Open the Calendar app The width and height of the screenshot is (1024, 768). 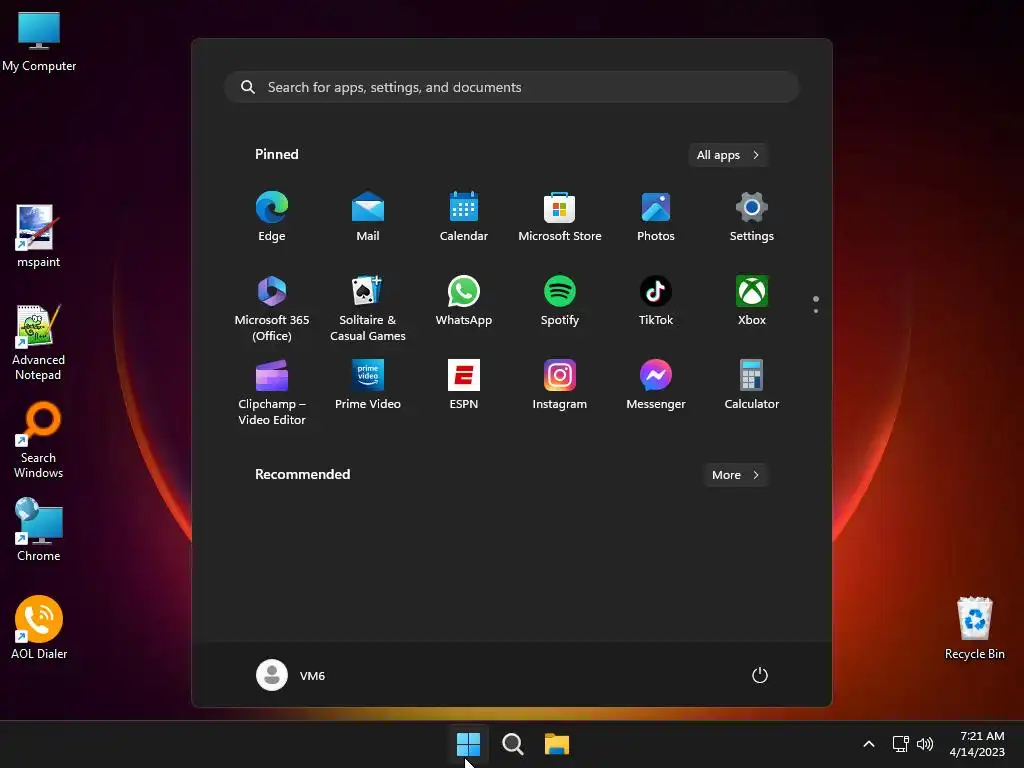click(464, 216)
